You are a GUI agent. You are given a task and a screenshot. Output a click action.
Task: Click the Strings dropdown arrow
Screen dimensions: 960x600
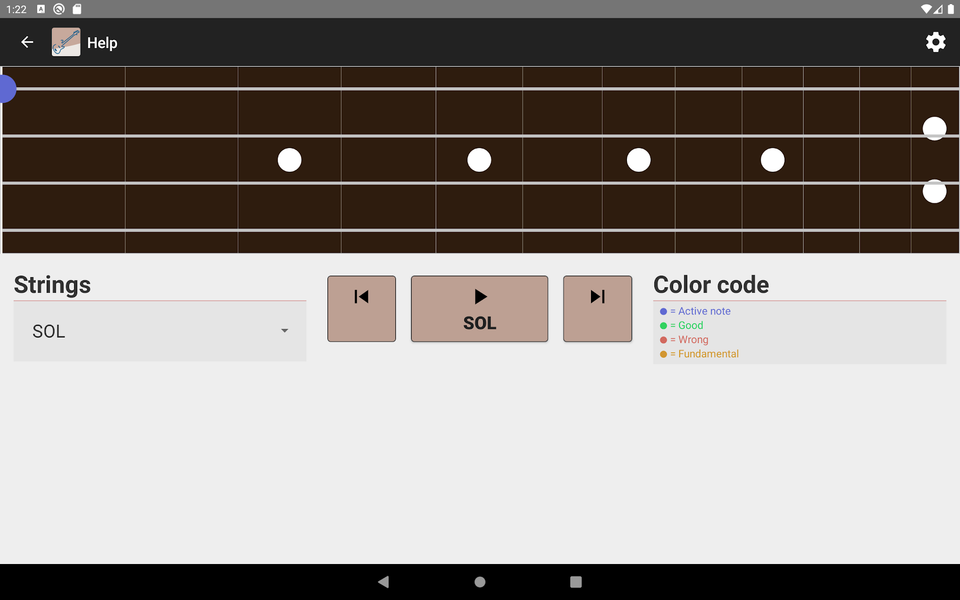[284, 331]
